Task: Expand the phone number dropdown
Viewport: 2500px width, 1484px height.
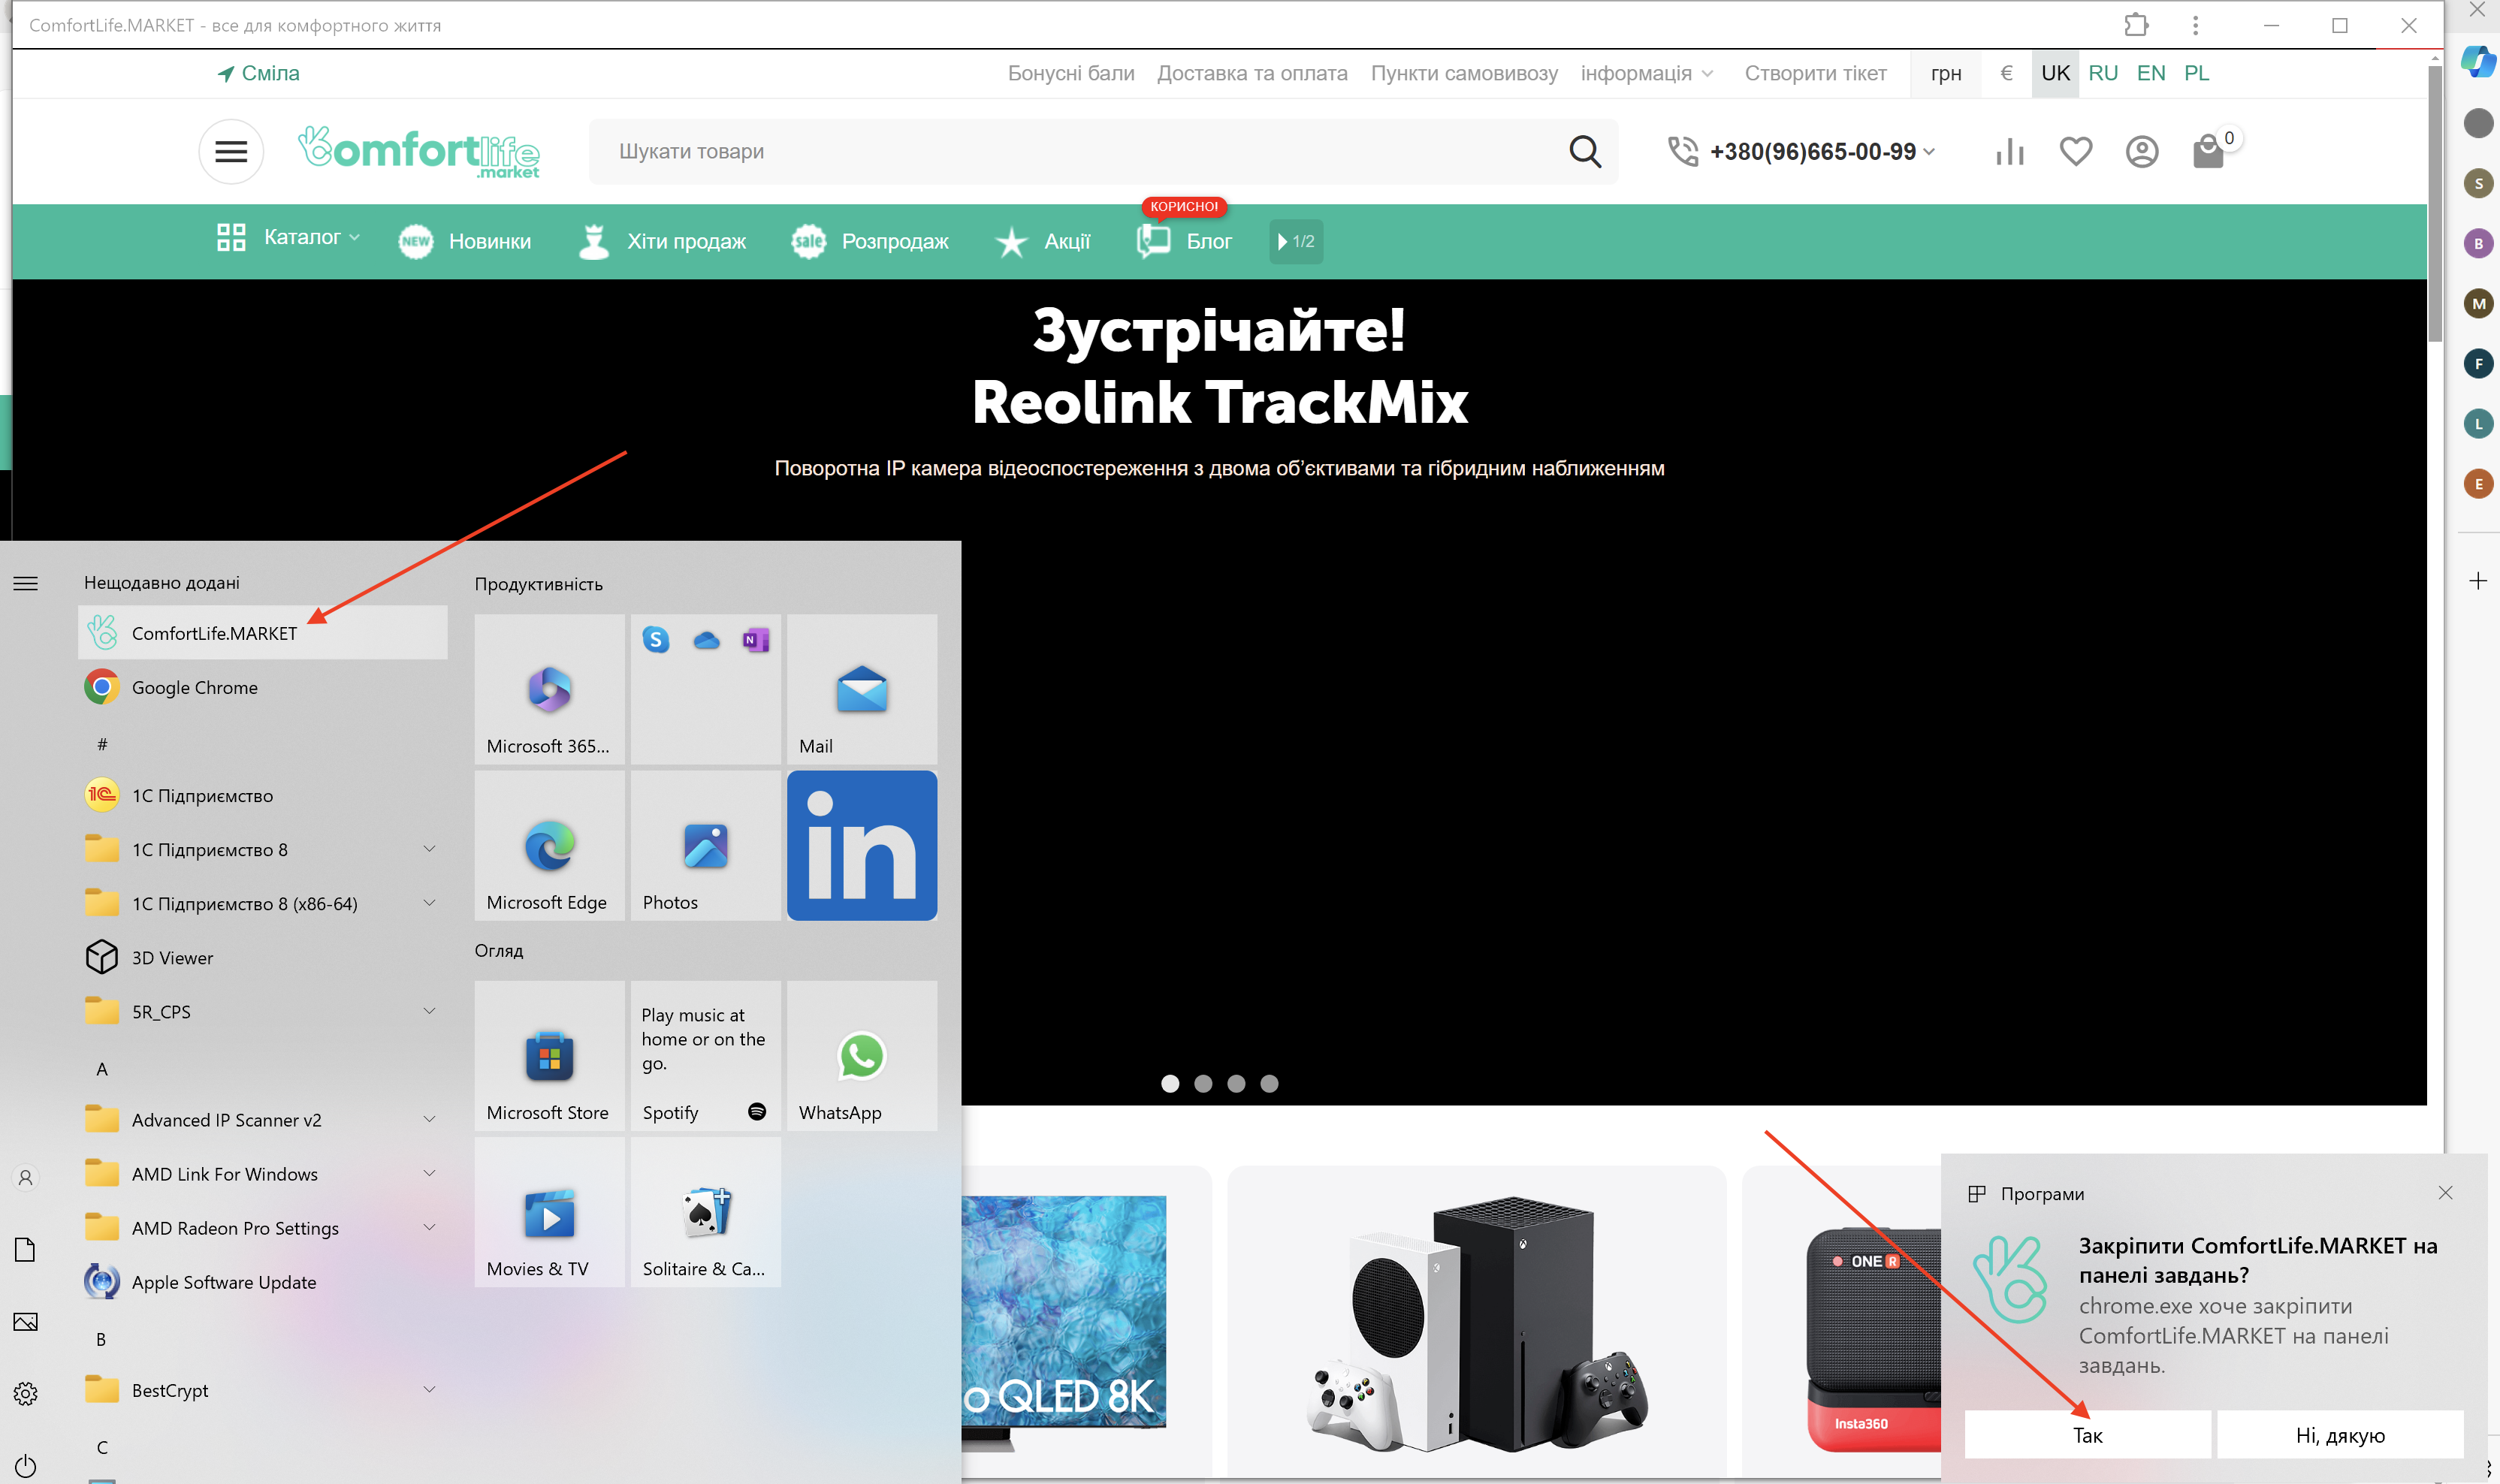Action: [1929, 151]
